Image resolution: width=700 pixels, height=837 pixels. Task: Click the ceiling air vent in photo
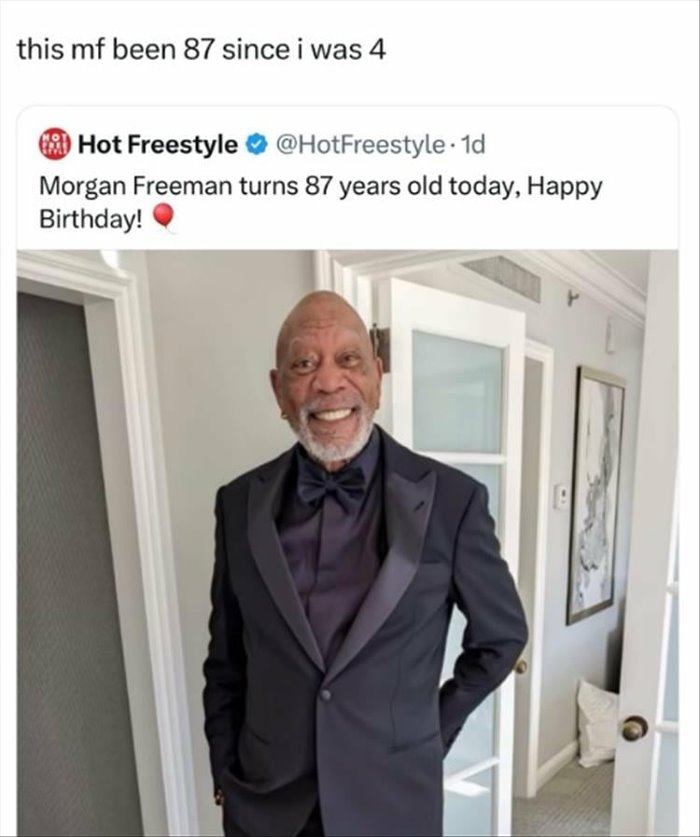coord(500,273)
